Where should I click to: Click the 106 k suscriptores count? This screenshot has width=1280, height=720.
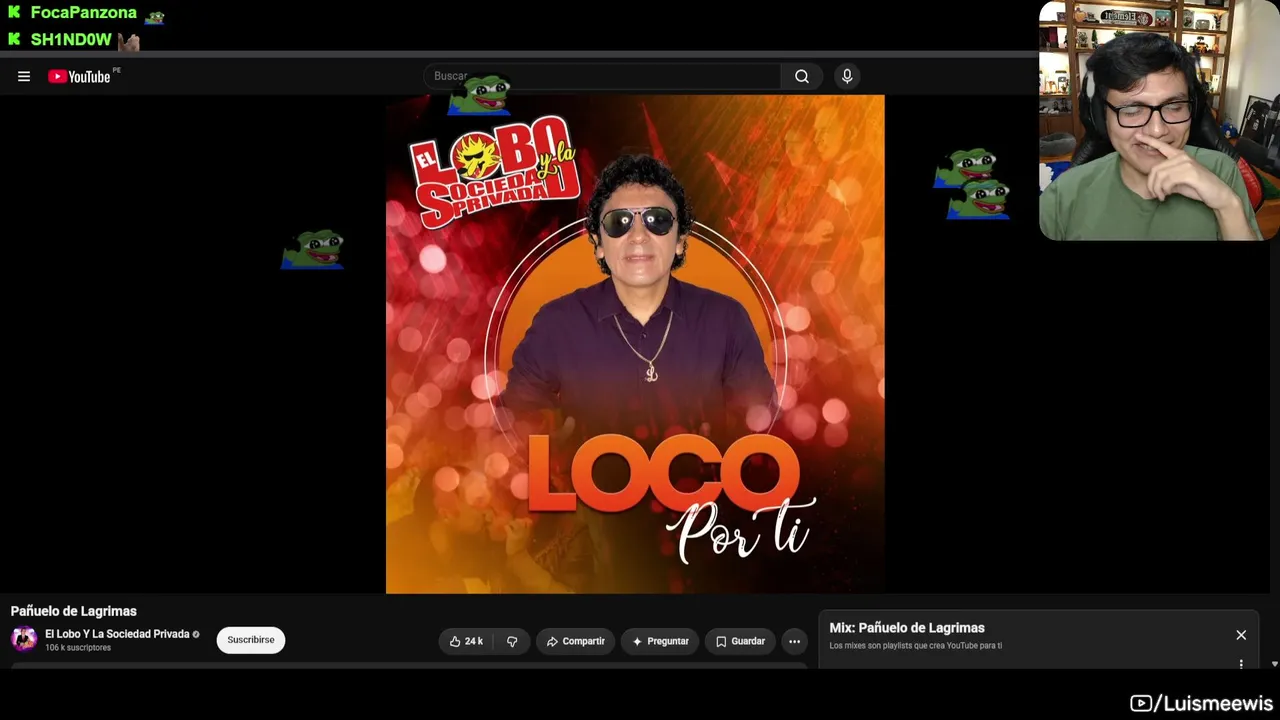[x=78, y=648]
